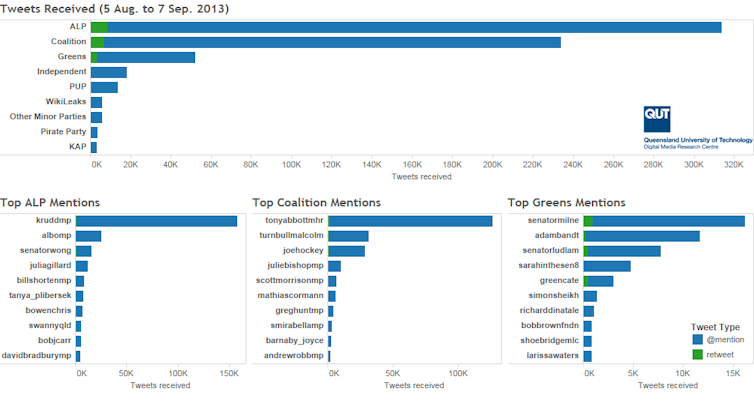This screenshot has width=754, height=401.
Task: Click the 'barnaby_joyce' label
Action: tap(294, 340)
